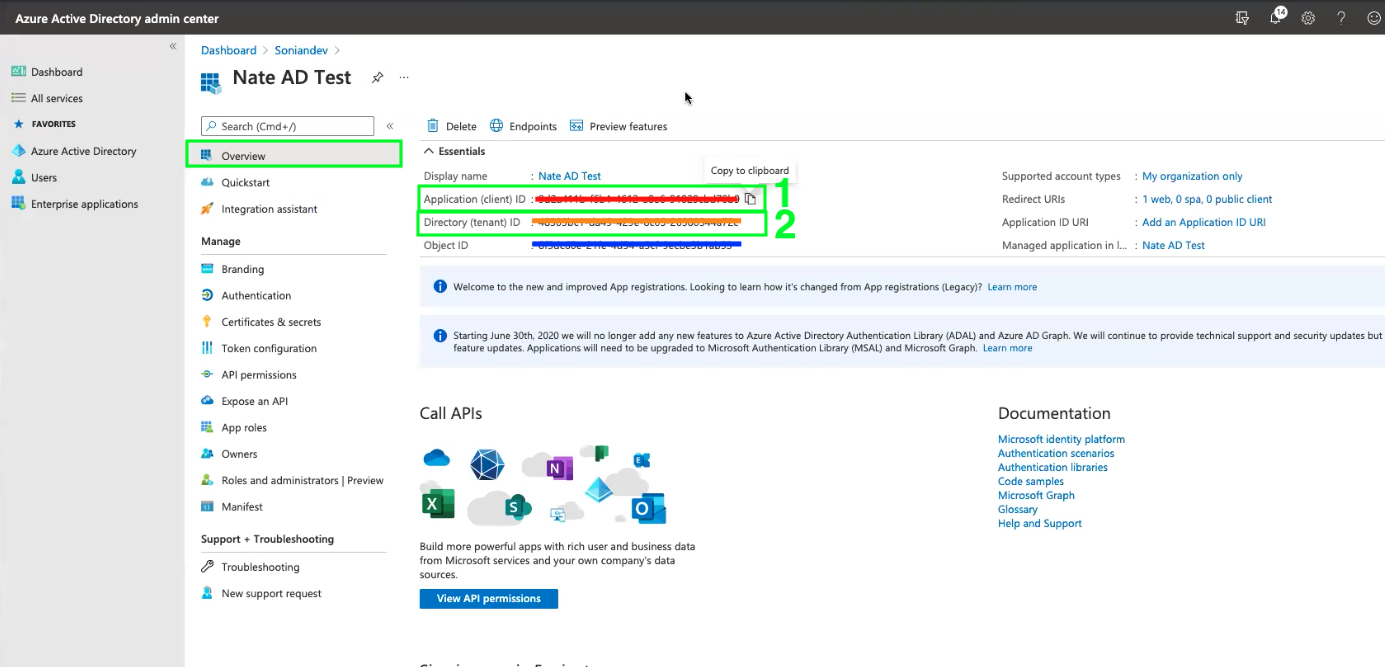
Task: Open Authentication scenarios documentation
Action: click(1056, 453)
